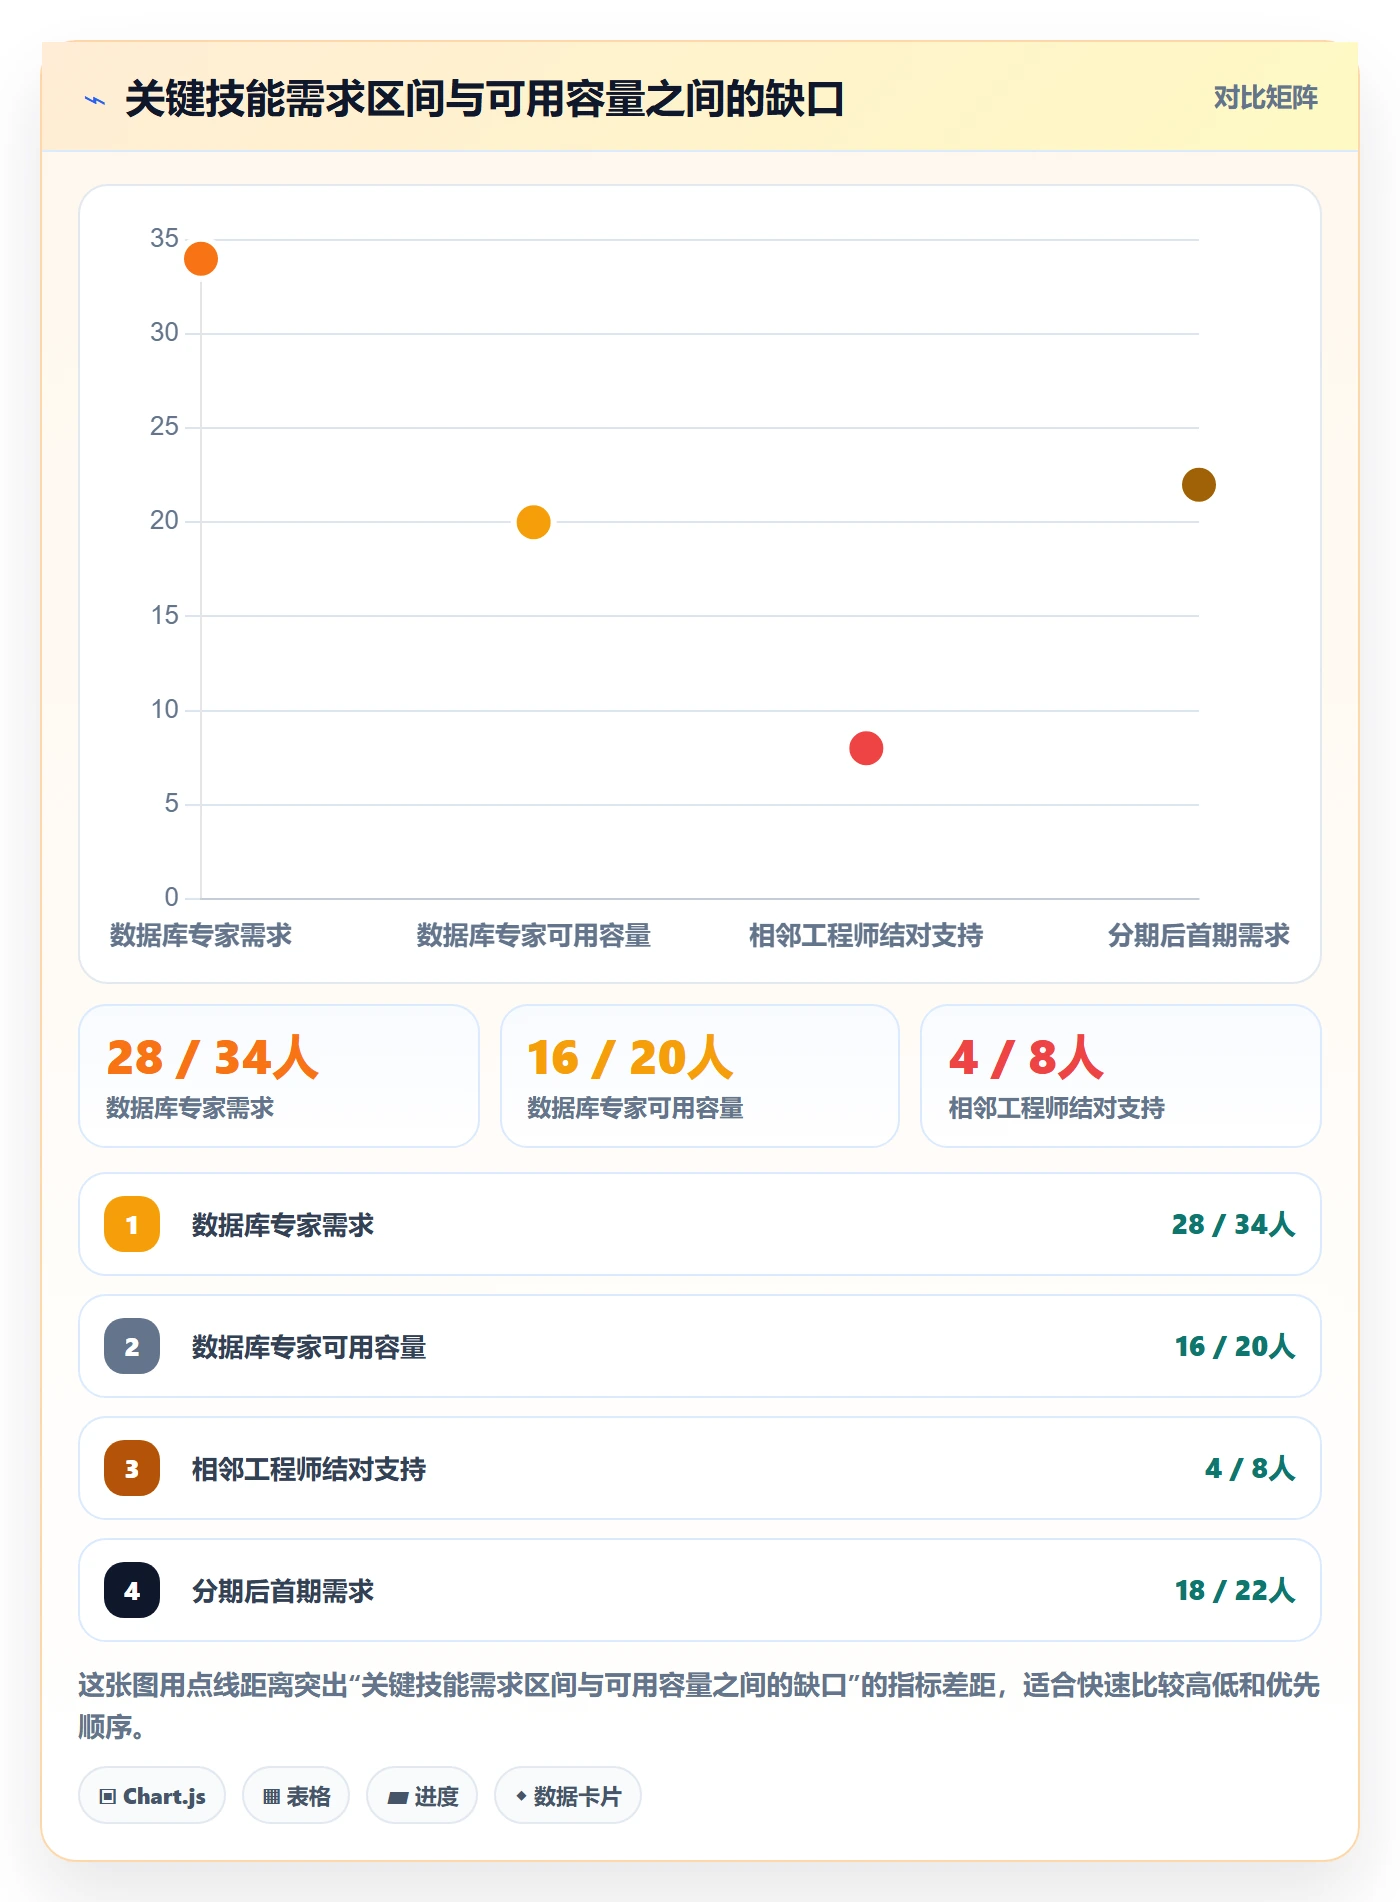1400x1902 pixels.
Task: Click the 16 / 20人 summary card value
Action: click(x=630, y=1058)
